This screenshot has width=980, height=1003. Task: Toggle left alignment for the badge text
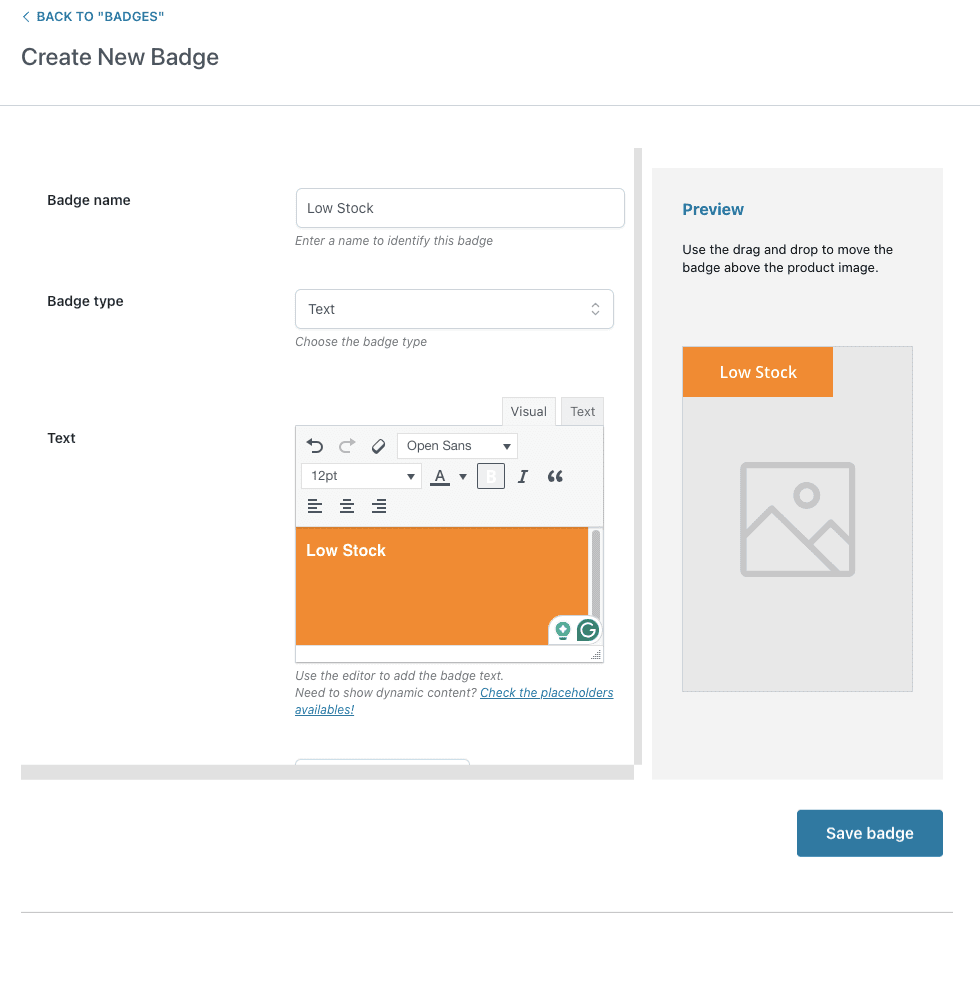click(315, 506)
